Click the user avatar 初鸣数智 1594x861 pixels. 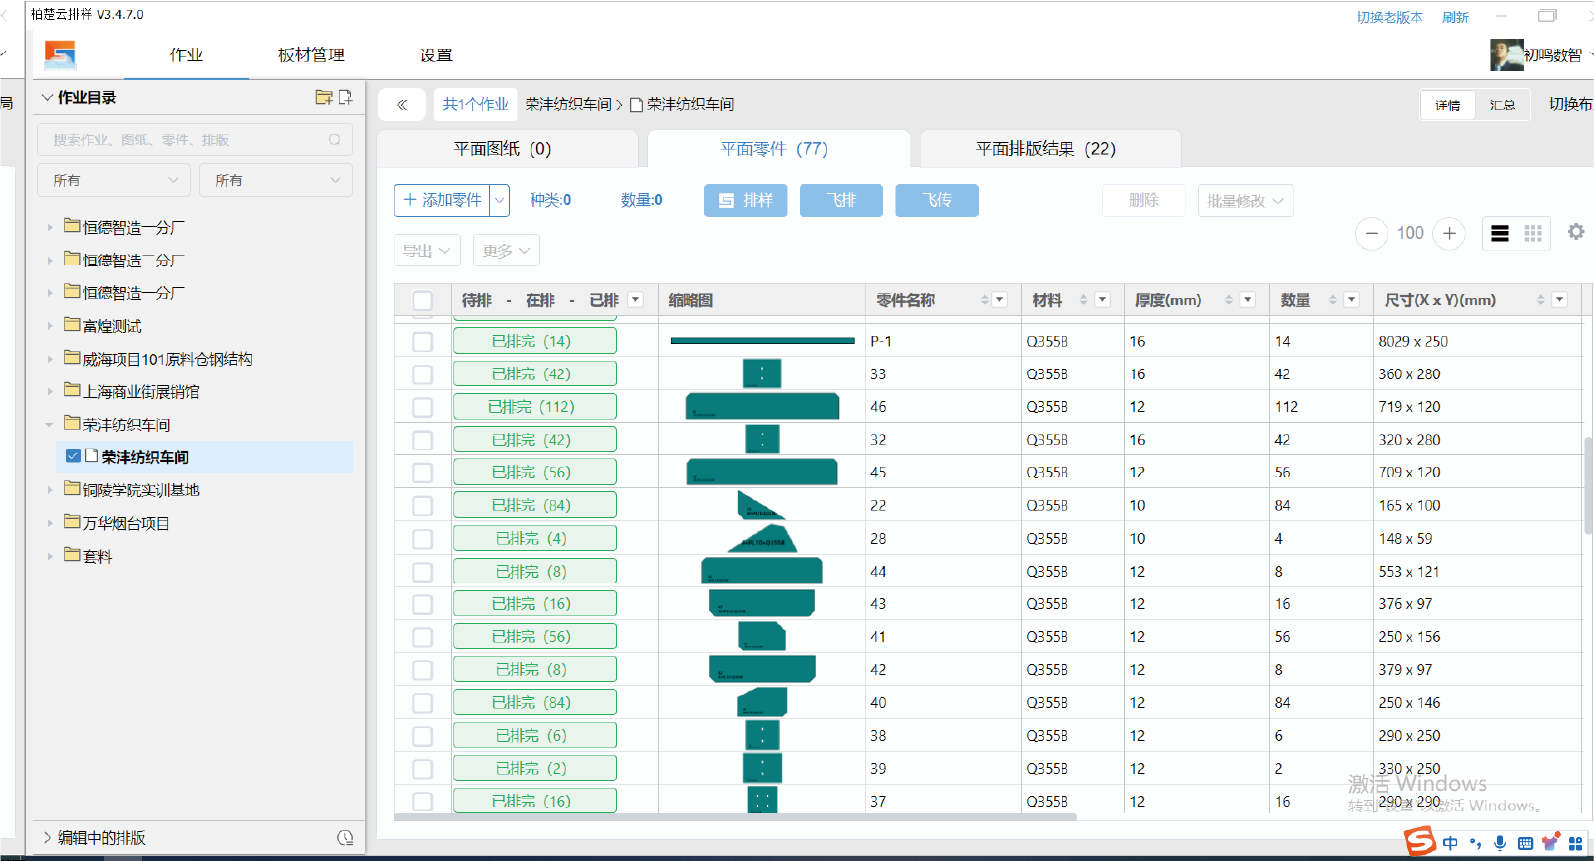[x=1506, y=55]
